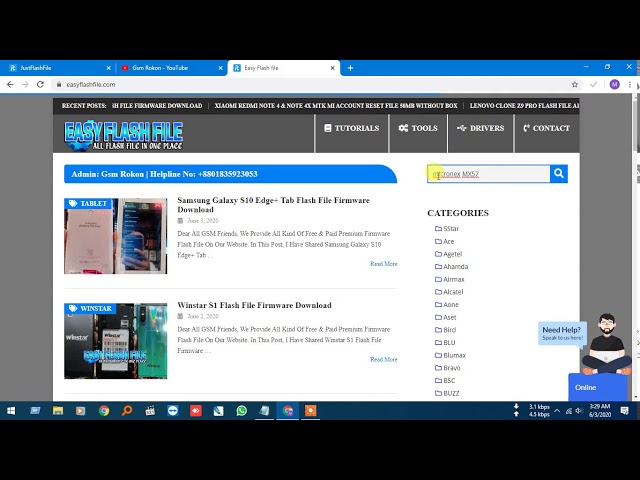Screen dimensions: 640x480
Task: Open the Chrome profile avatar M
Action: tap(614, 84)
